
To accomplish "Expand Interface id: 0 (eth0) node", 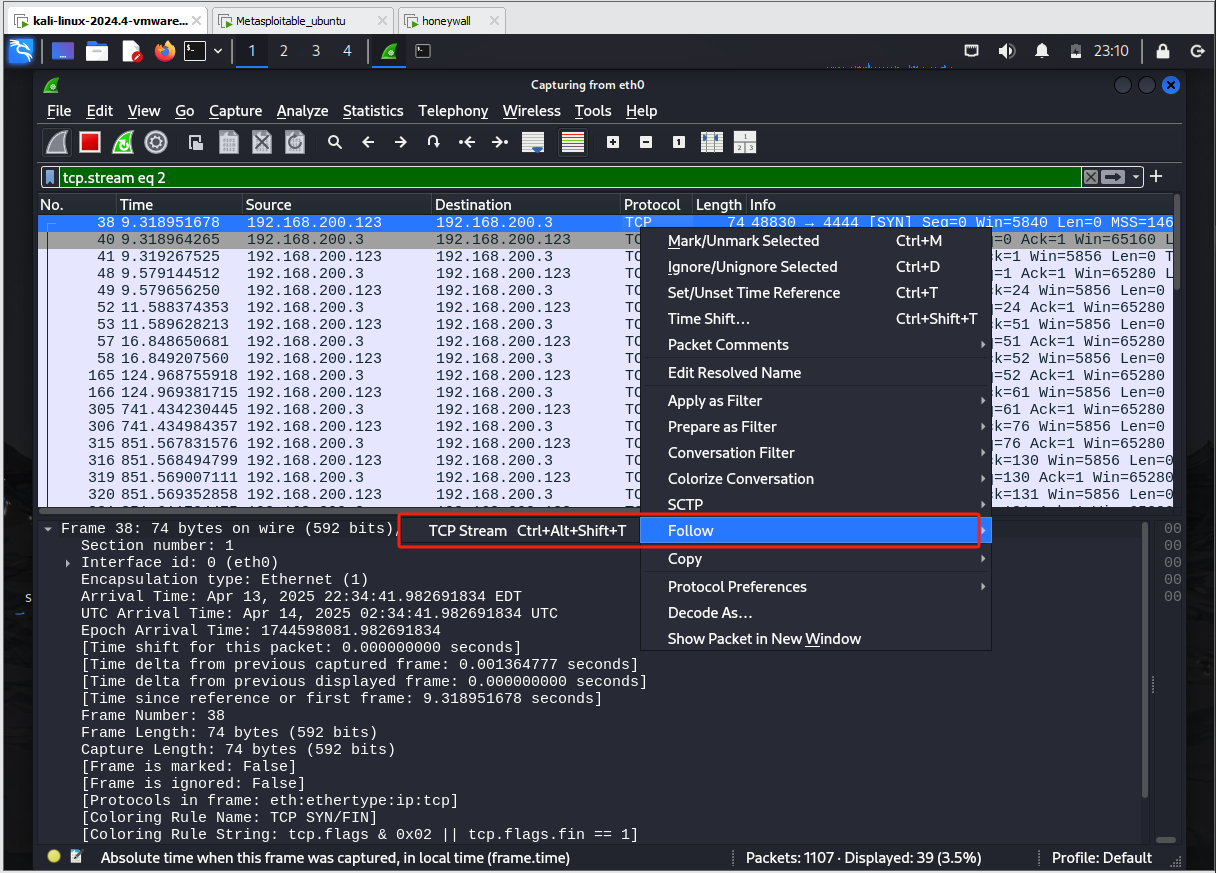I will pyautogui.click(x=68, y=563).
